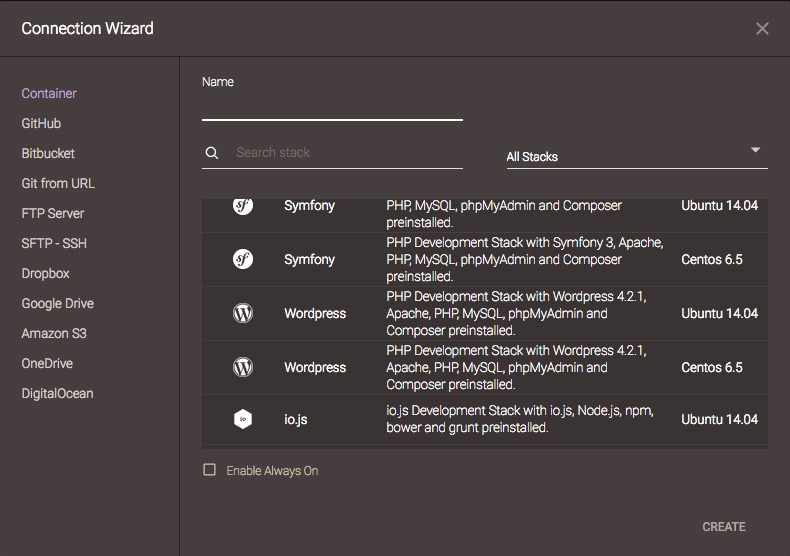This screenshot has height=556, width=790.
Task: Click the magnifier icon beside Search stack
Action: coord(212,153)
